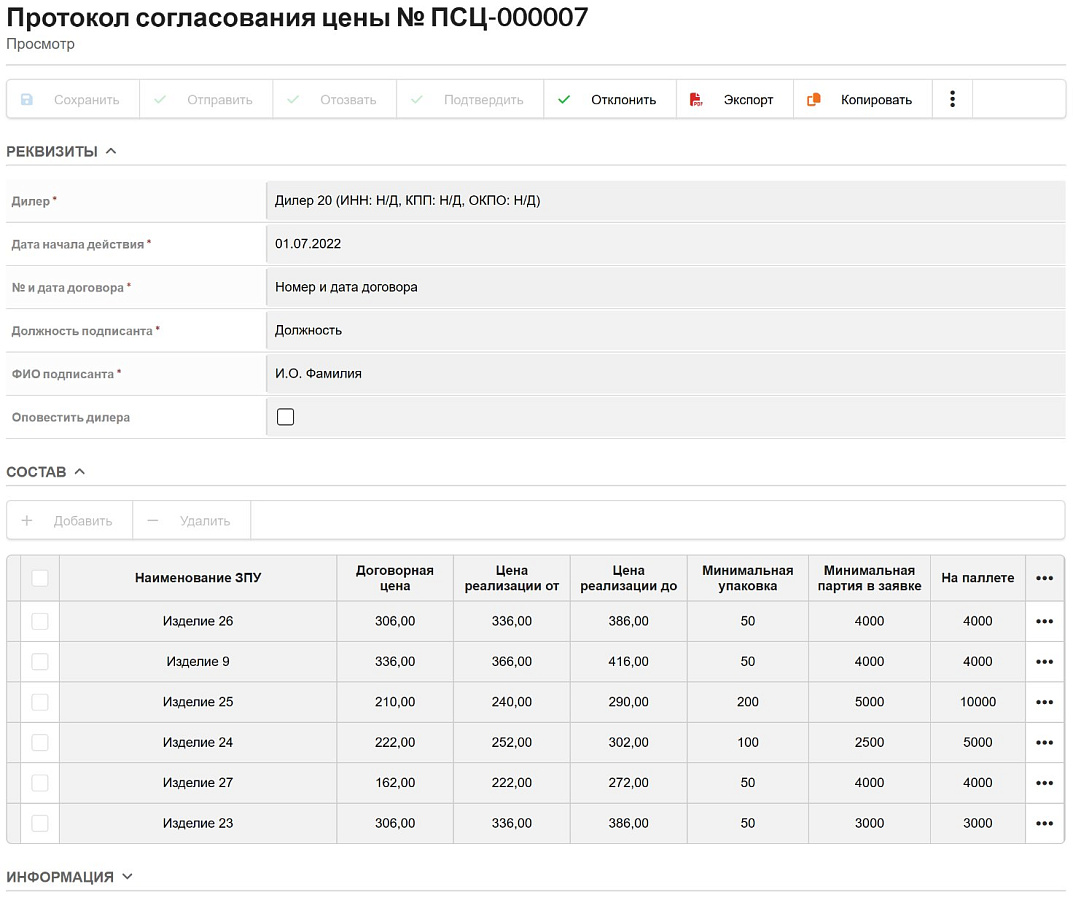1073x900 pixels.
Task: Select the checkbox for Изделие 25
Action: [x=40, y=702]
